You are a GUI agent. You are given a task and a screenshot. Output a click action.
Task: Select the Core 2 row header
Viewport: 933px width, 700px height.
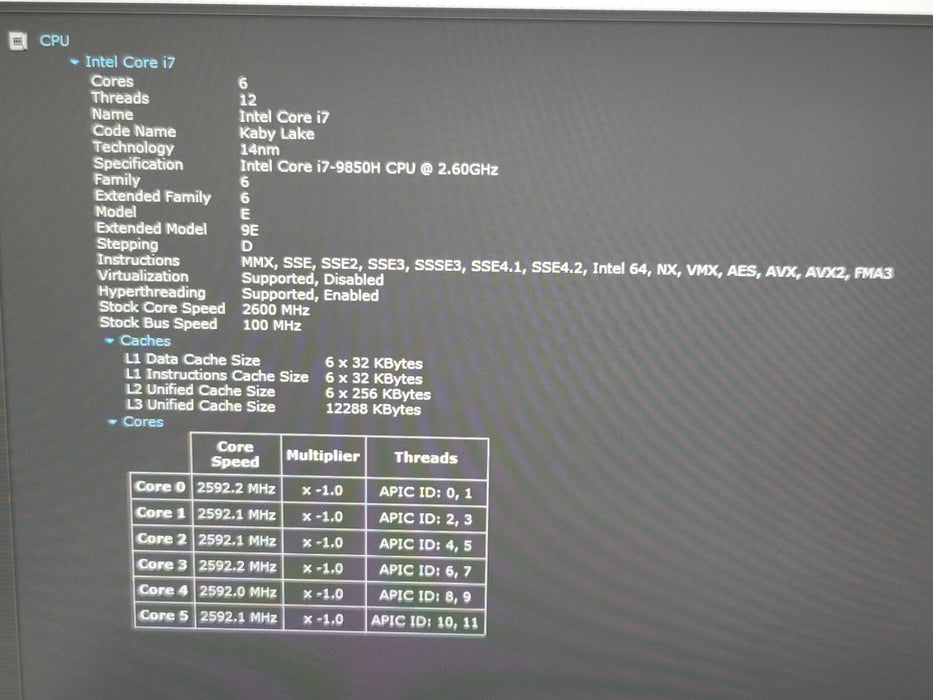click(162, 539)
